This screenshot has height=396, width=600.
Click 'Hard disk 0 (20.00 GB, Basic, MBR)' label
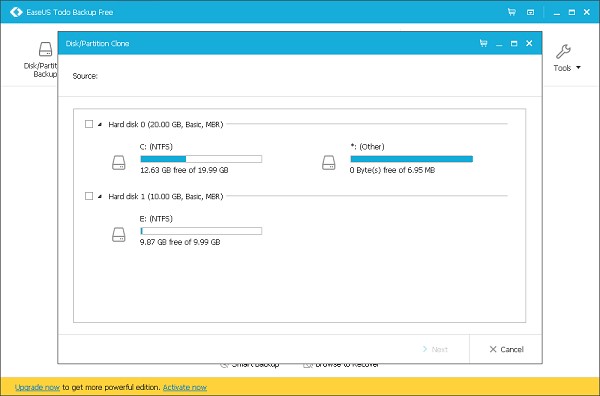166,124
